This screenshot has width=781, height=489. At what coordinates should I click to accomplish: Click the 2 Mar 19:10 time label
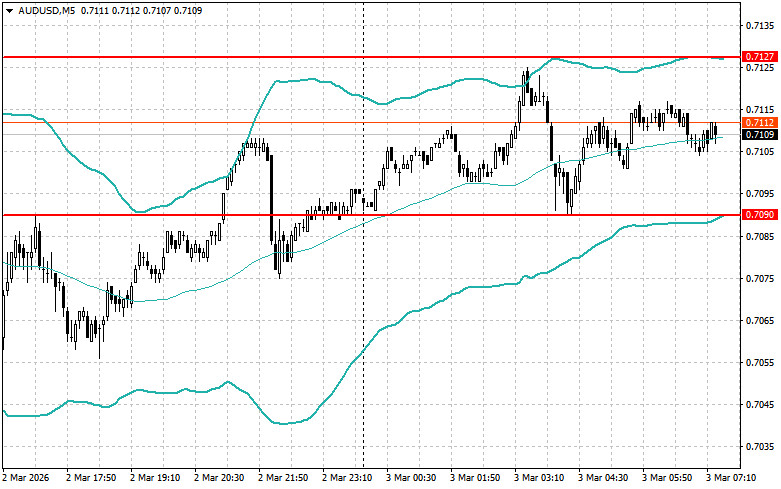(x=155, y=478)
